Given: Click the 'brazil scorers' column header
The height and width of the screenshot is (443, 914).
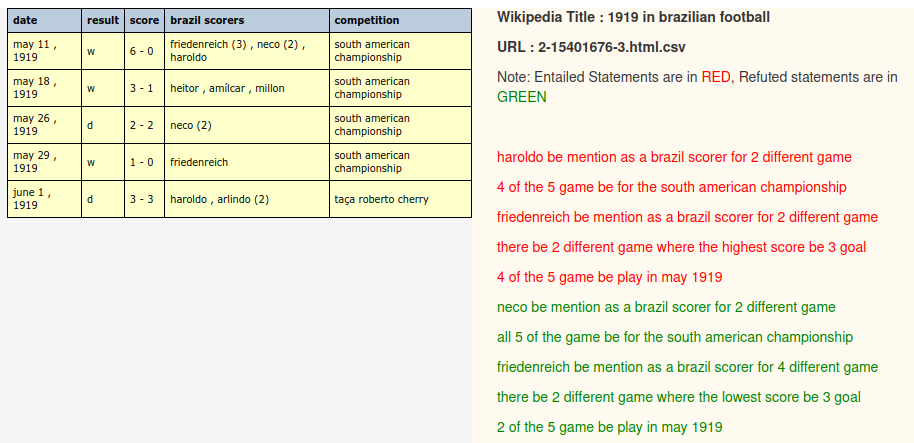Looking at the screenshot, I should click(247, 20).
